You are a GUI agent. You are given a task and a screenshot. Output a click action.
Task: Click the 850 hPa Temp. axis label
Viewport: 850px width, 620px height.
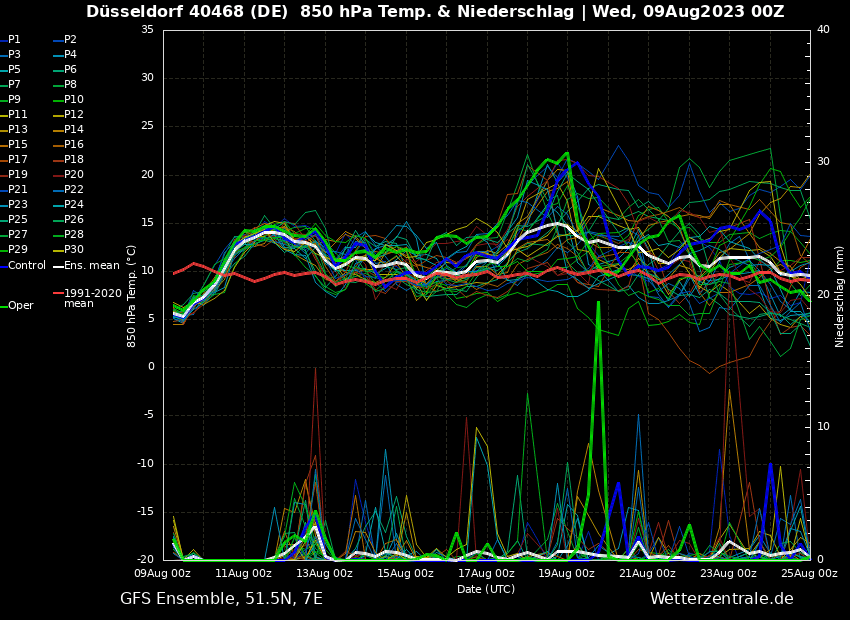point(132,295)
